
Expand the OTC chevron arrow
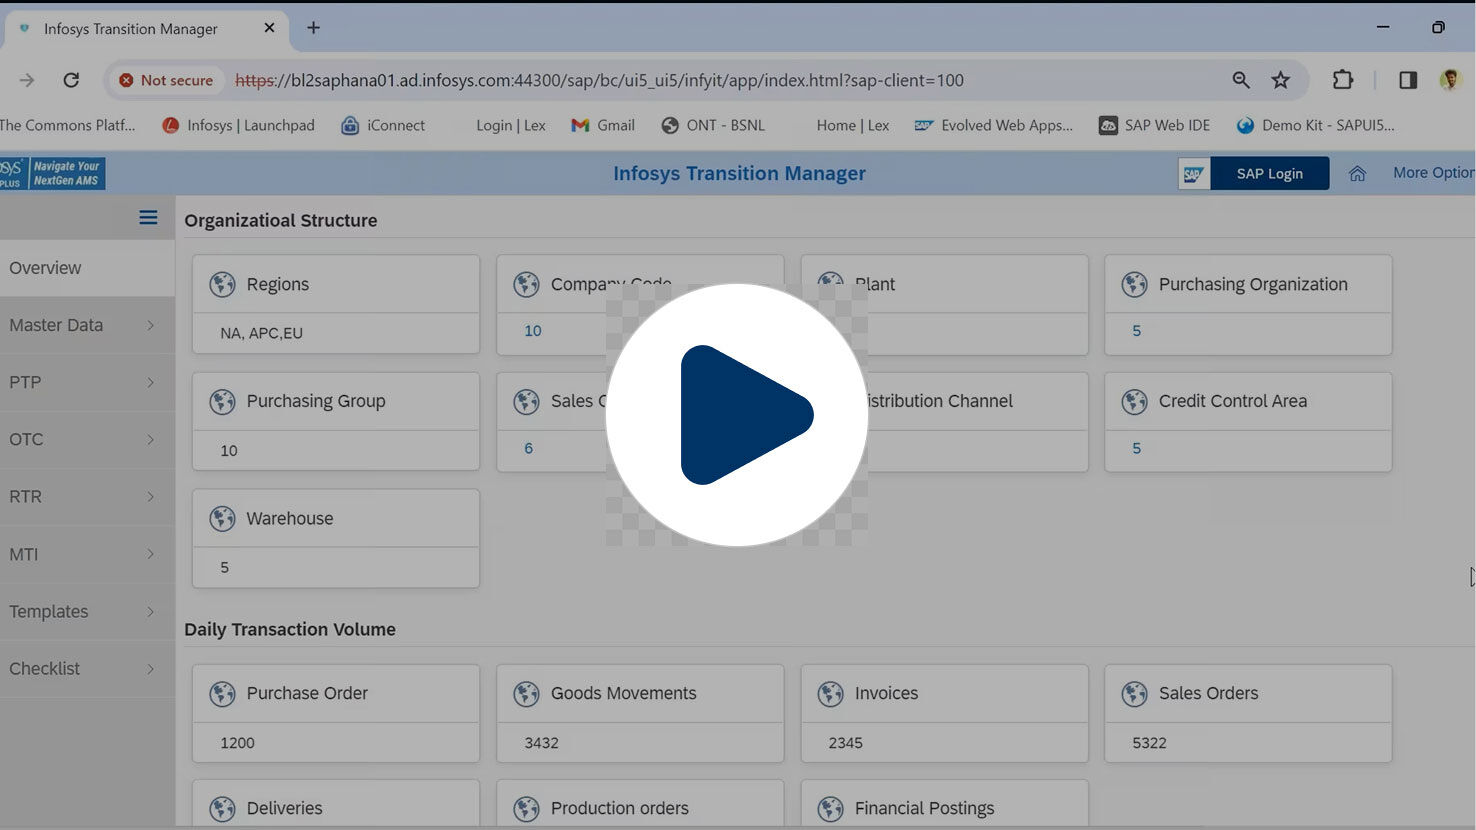(151, 439)
